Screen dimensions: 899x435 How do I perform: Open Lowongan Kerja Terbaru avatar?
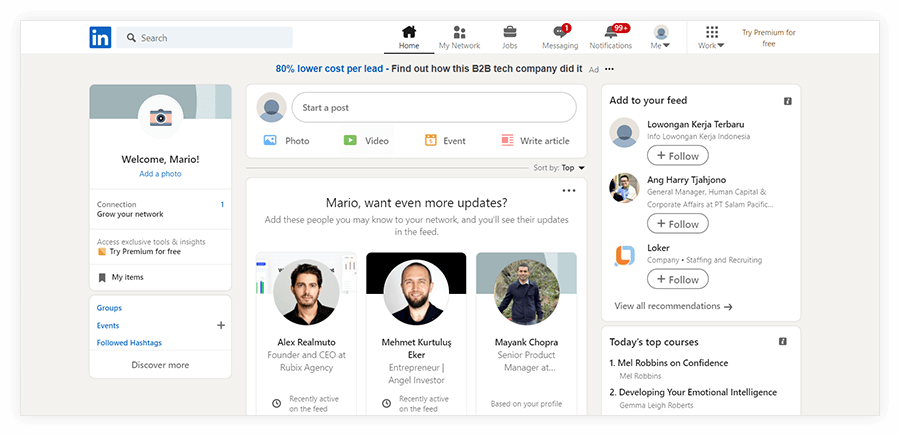(x=624, y=132)
